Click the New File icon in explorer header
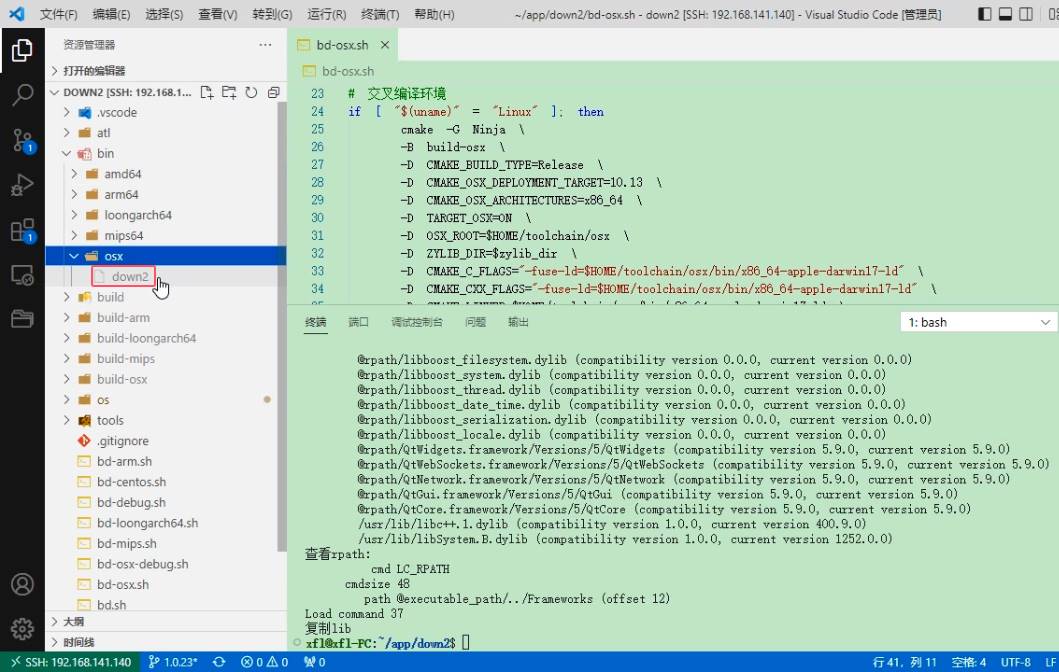The height and width of the screenshot is (672, 1059). (207, 93)
